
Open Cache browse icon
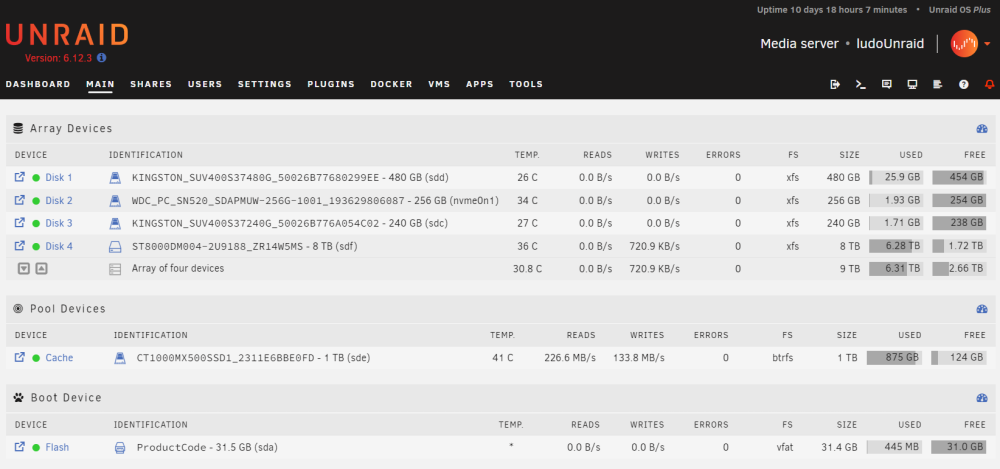(x=20, y=357)
